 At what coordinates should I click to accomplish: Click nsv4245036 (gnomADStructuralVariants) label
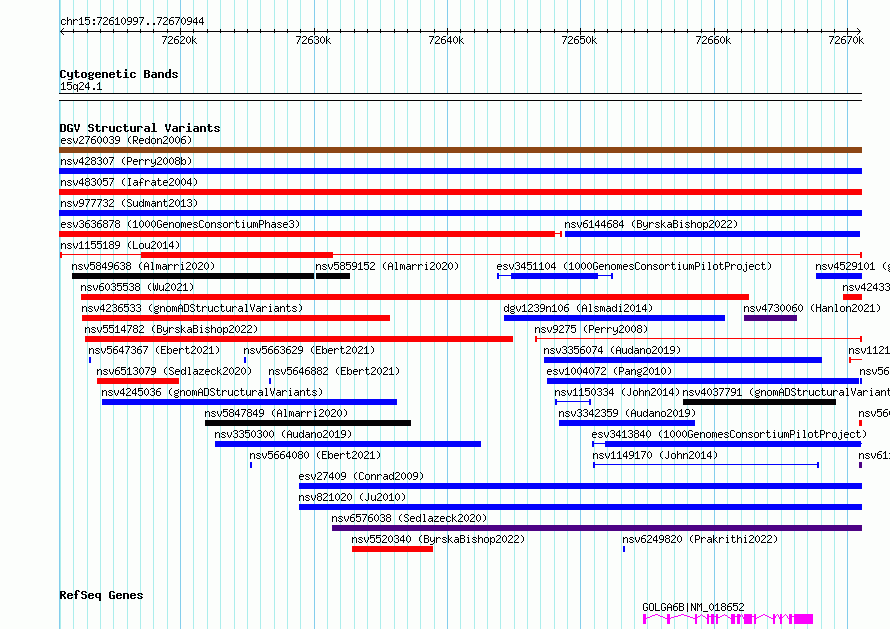pyautogui.click(x=212, y=392)
